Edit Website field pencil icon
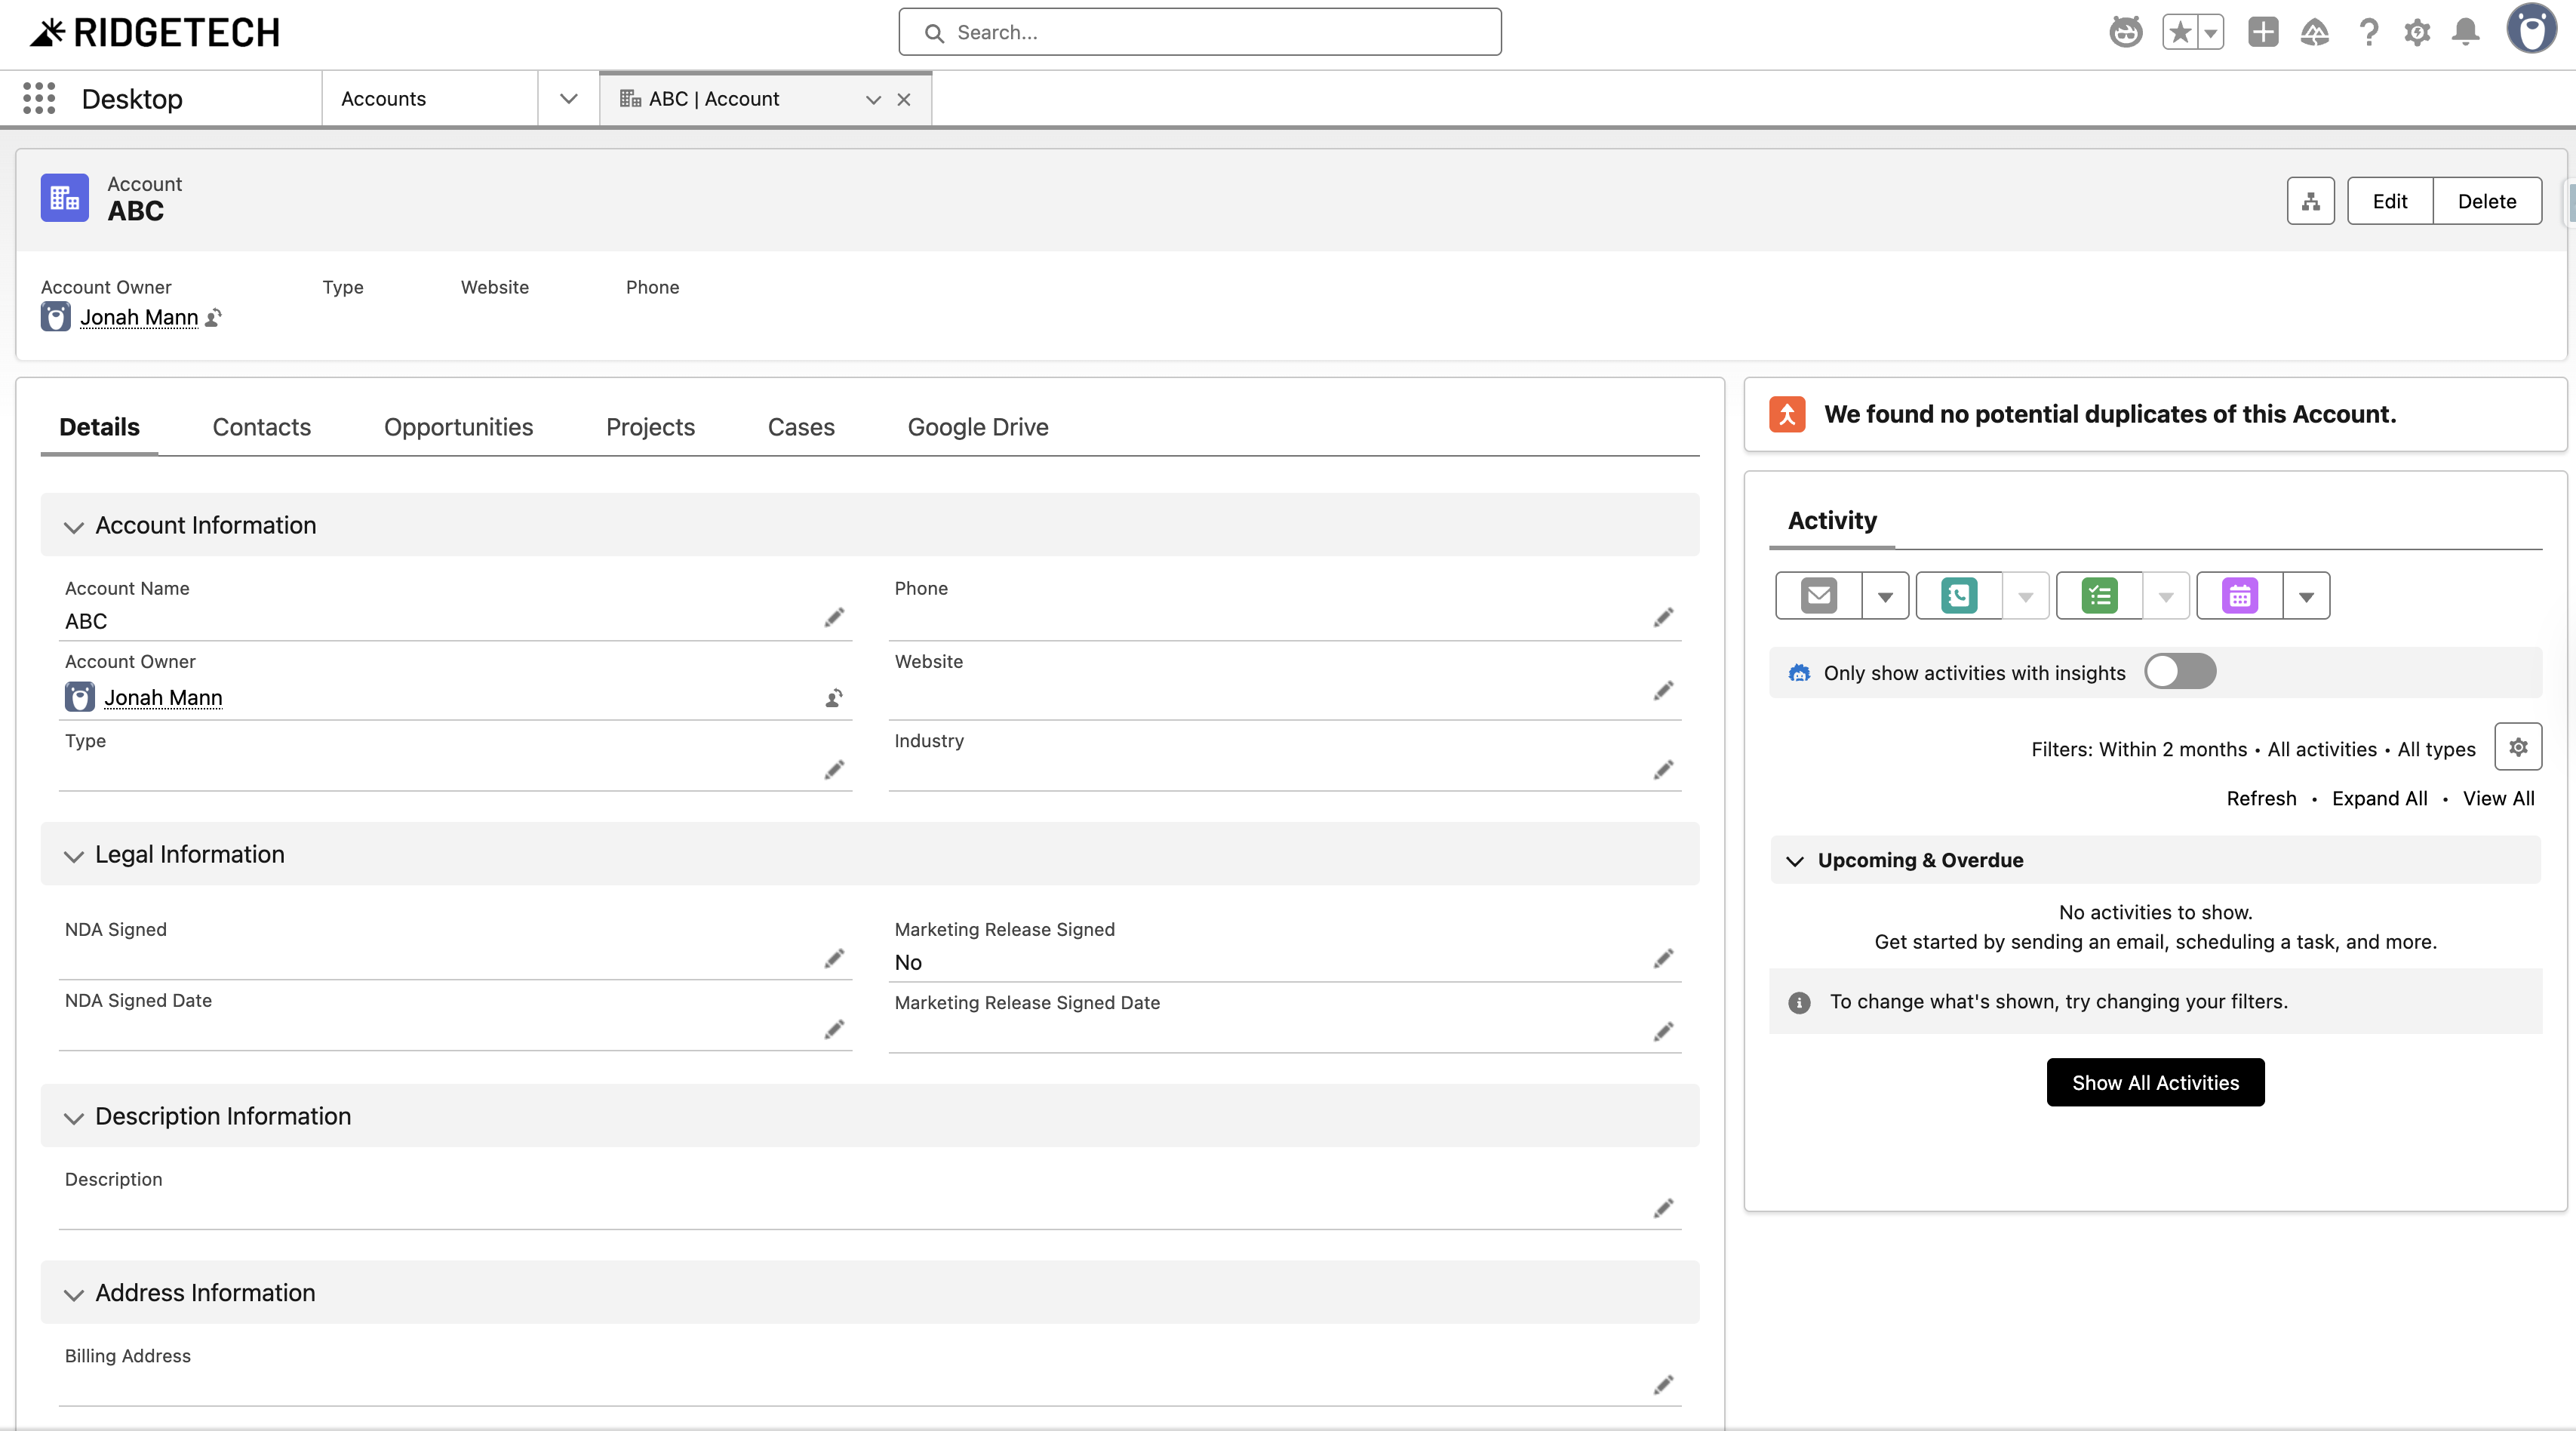The image size is (2576, 1431). [1663, 690]
